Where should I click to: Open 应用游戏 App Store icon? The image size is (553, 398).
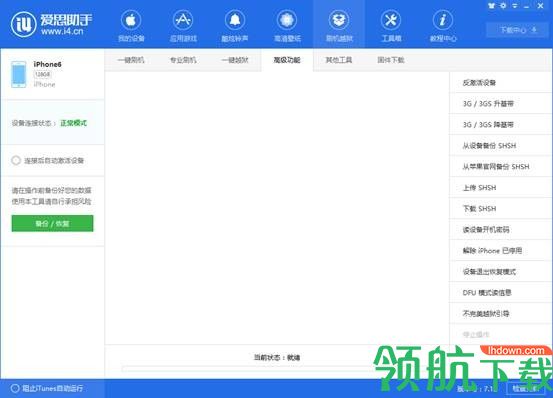point(183,25)
